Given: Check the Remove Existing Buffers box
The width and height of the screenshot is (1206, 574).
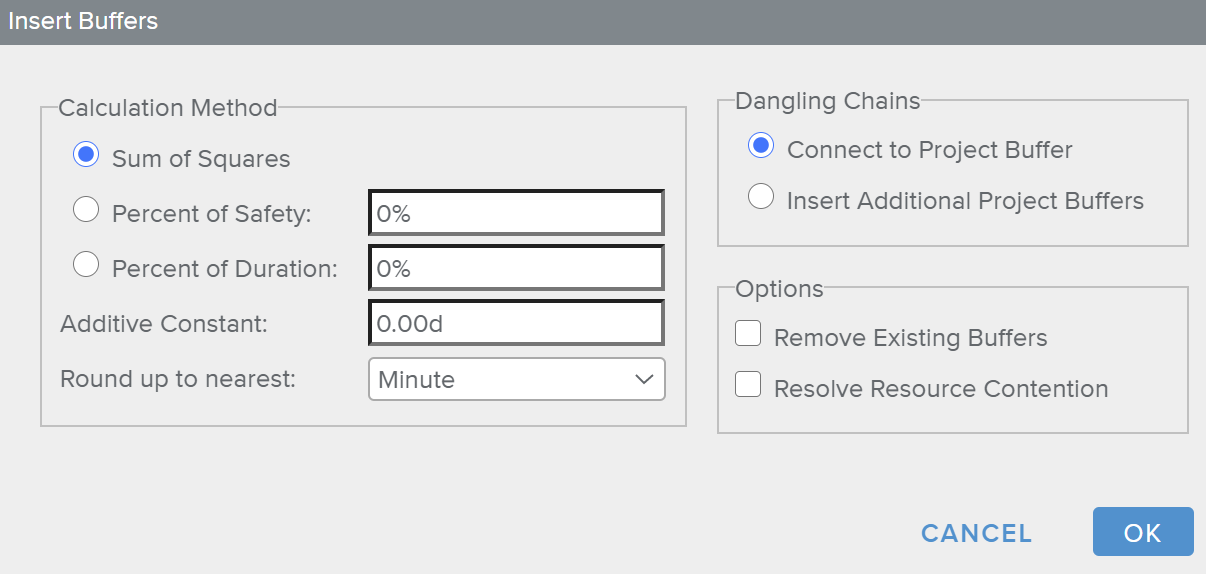Looking at the screenshot, I should 748,334.
